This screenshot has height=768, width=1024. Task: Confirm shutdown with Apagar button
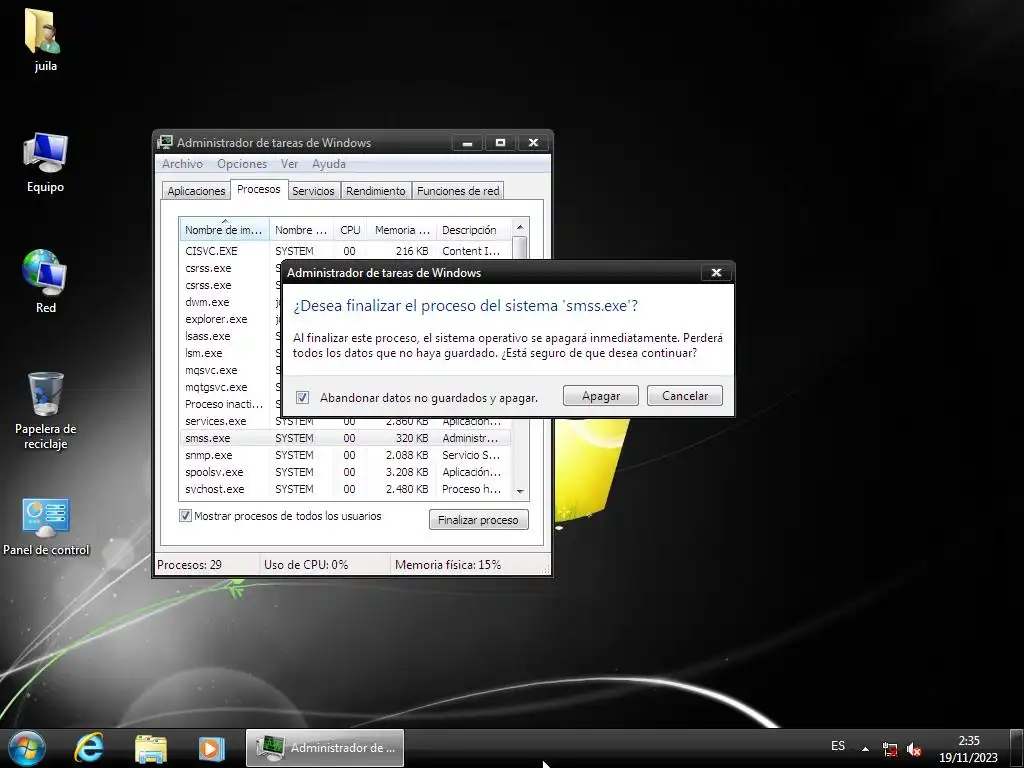point(601,396)
